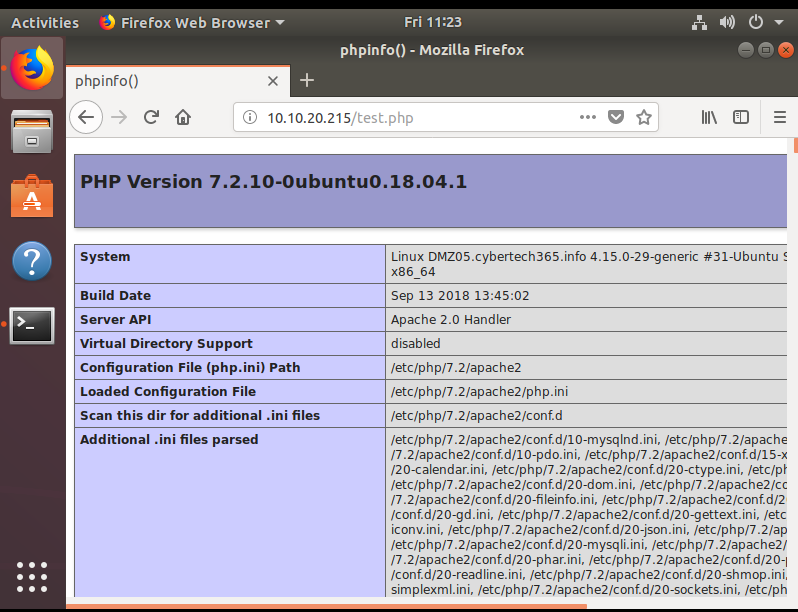Open a new tab with plus button
798x612 pixels.
tap(307, 80)
